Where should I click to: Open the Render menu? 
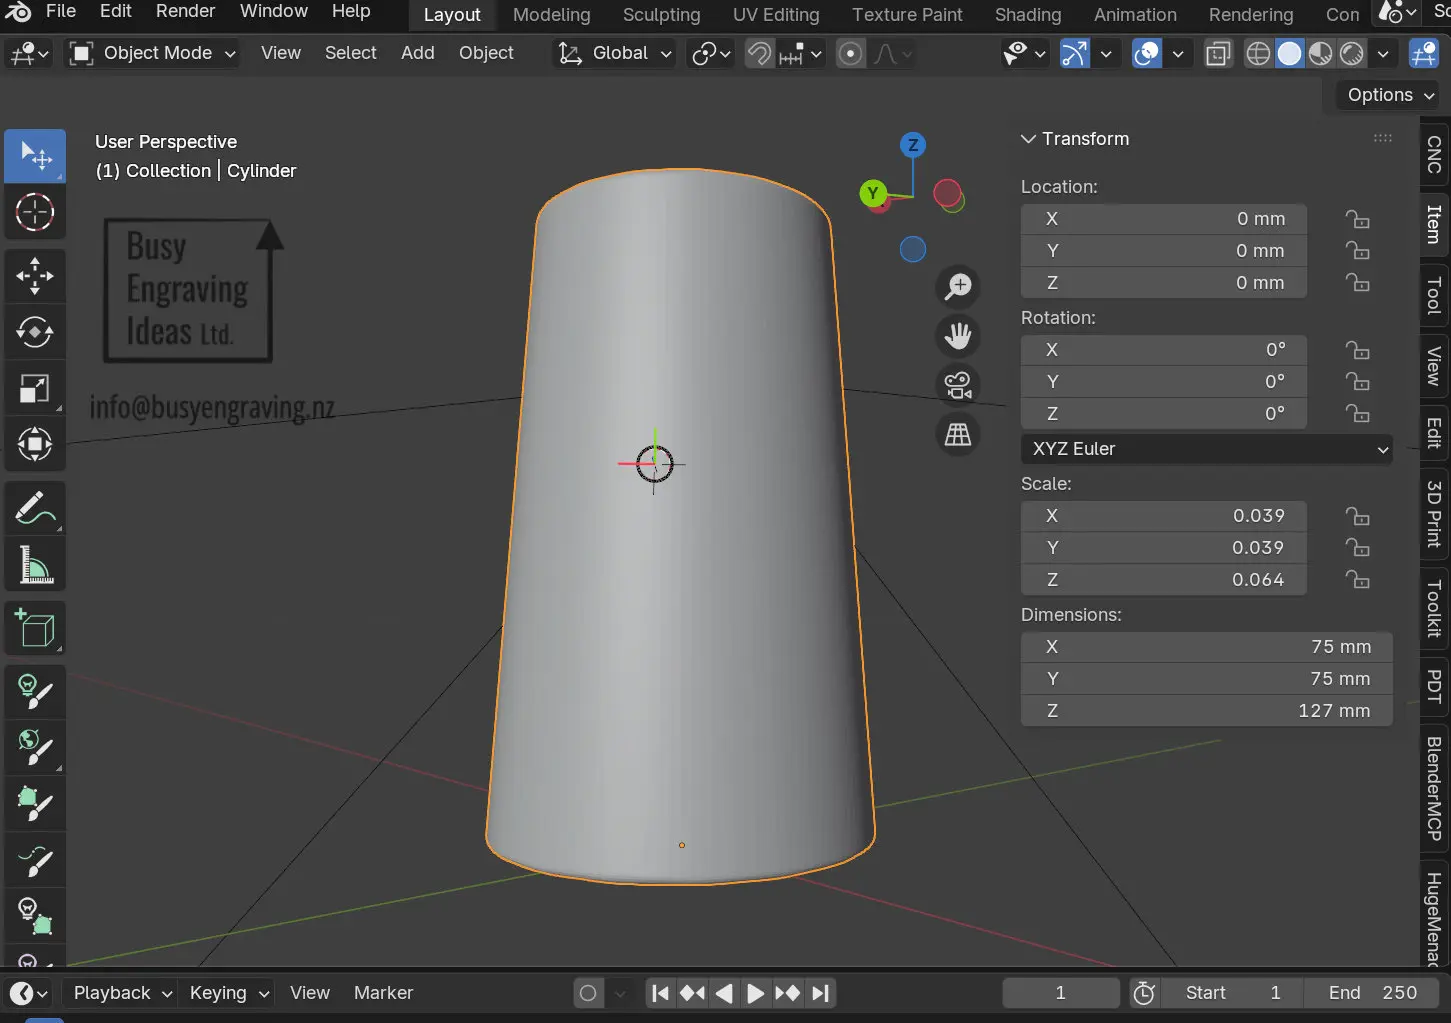click(185, 11)
